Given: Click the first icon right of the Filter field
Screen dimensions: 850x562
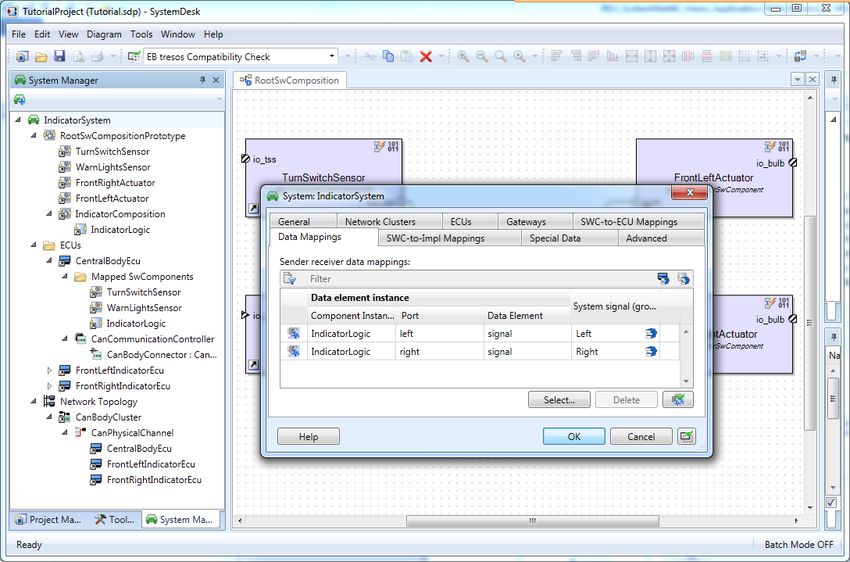Looking at the screenshot, I should [663, 279].
